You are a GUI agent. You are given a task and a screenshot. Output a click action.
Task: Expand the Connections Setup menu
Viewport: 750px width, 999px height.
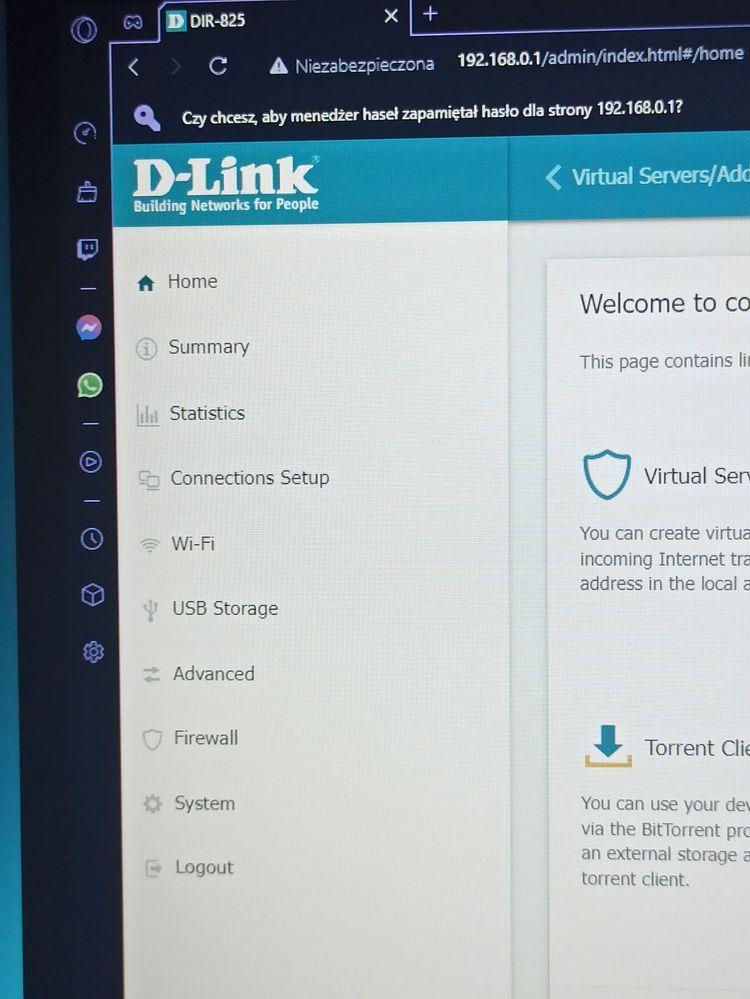(x=249, y=478)
